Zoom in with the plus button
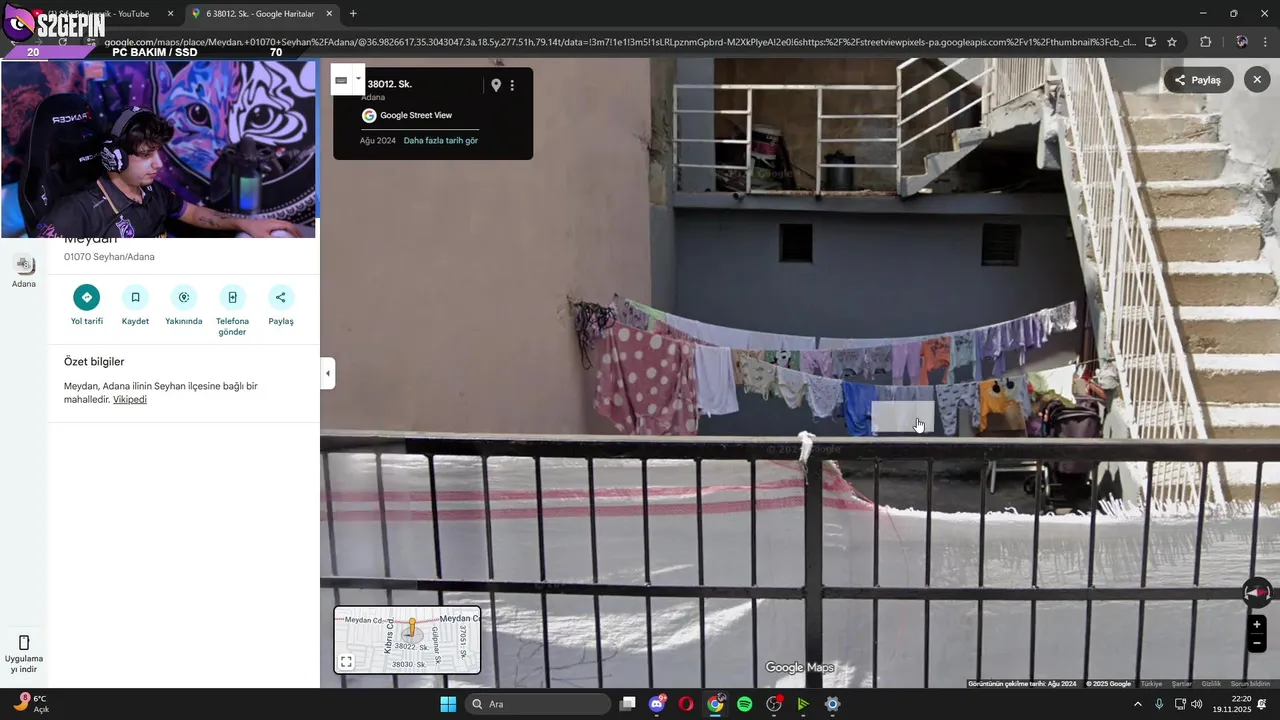 pos(1257,625)
